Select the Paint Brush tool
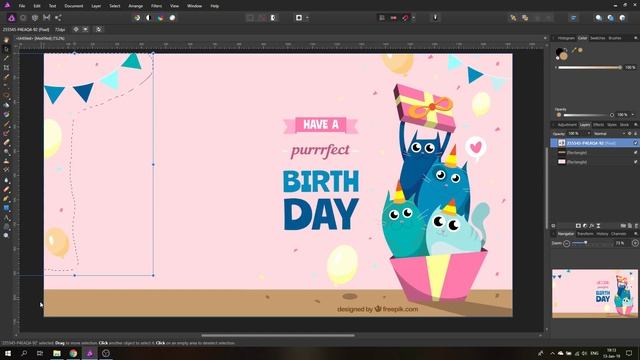The image size is (640, 360). pos(6,124)
